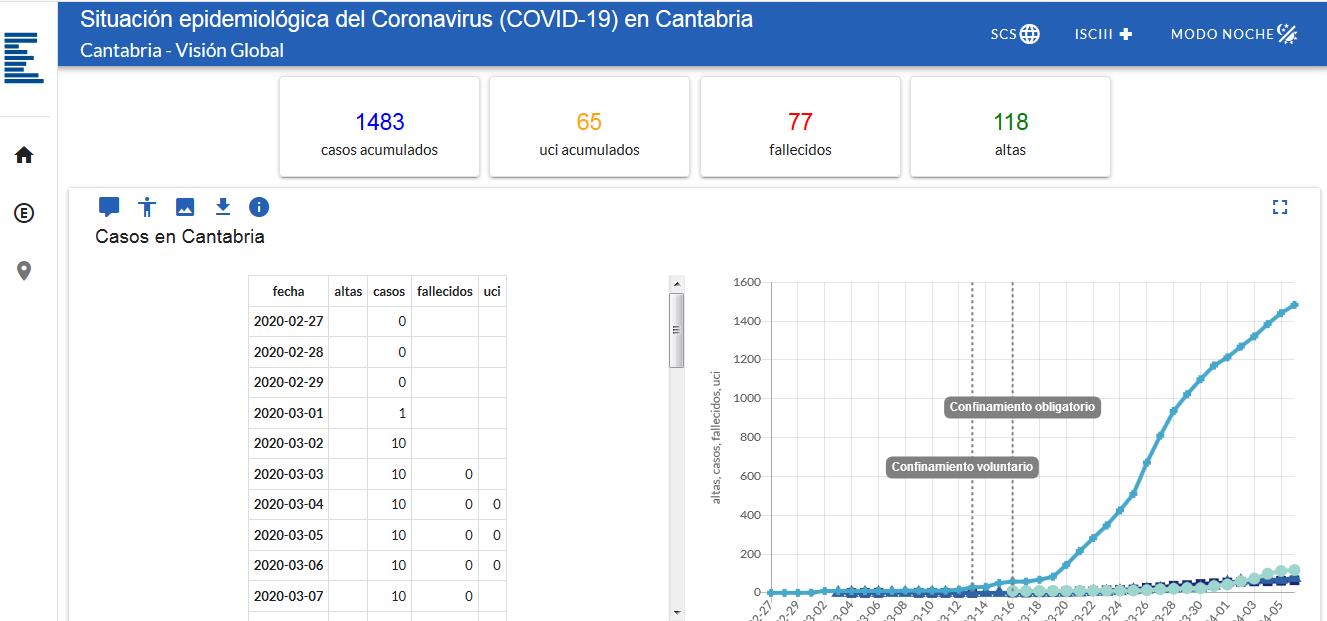Open the SCS globe link

pos(1015,34)
